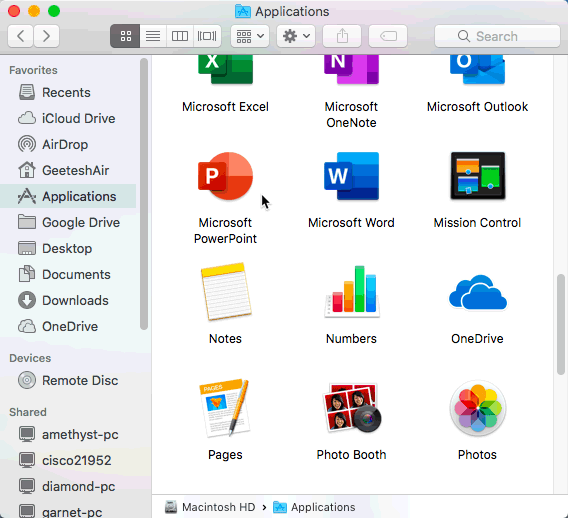Click the Mission Control name label
Viewport: 568px width, 518px height.
477,222
